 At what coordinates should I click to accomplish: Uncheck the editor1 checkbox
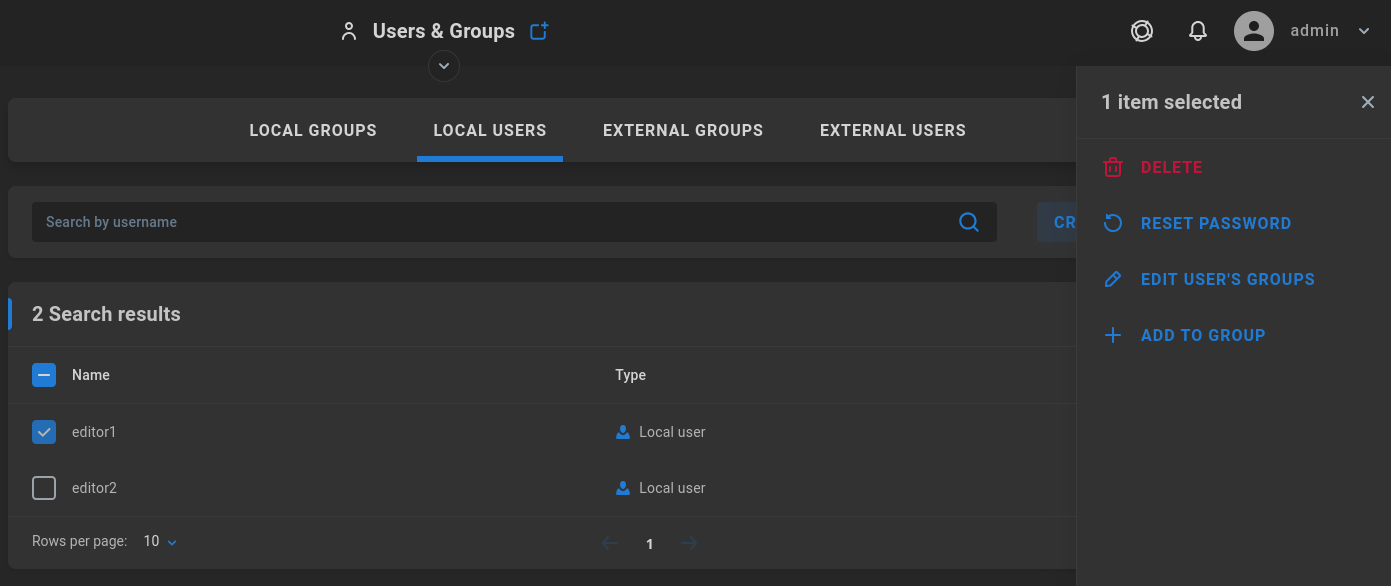(x=44, y=432)
